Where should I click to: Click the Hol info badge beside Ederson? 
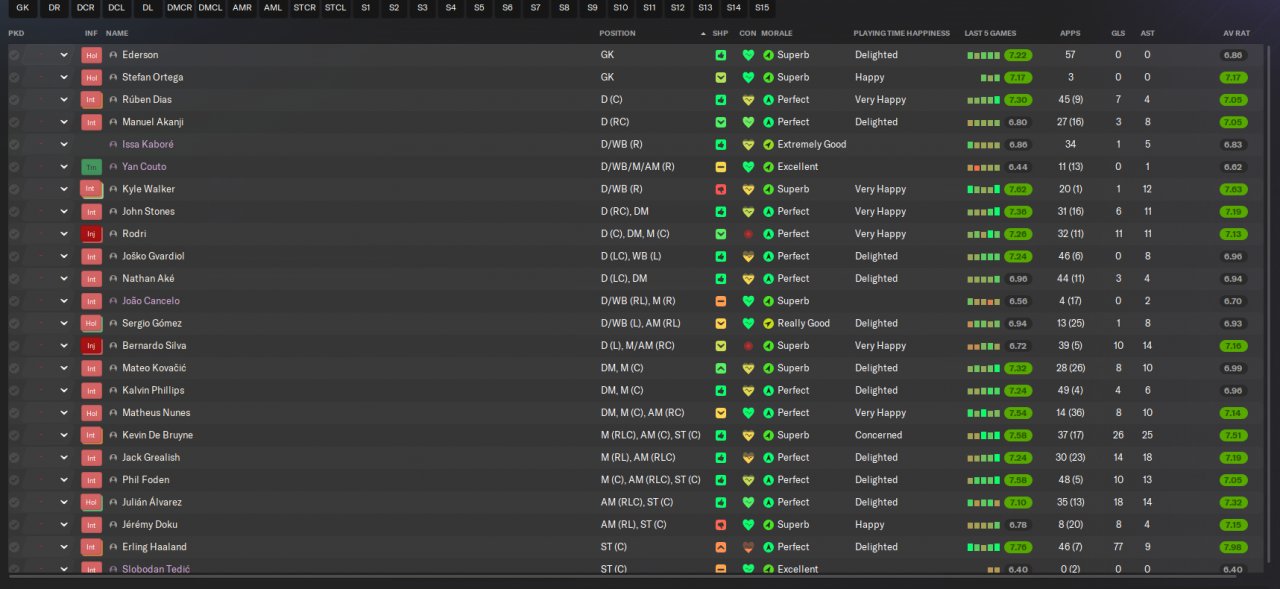92,55
